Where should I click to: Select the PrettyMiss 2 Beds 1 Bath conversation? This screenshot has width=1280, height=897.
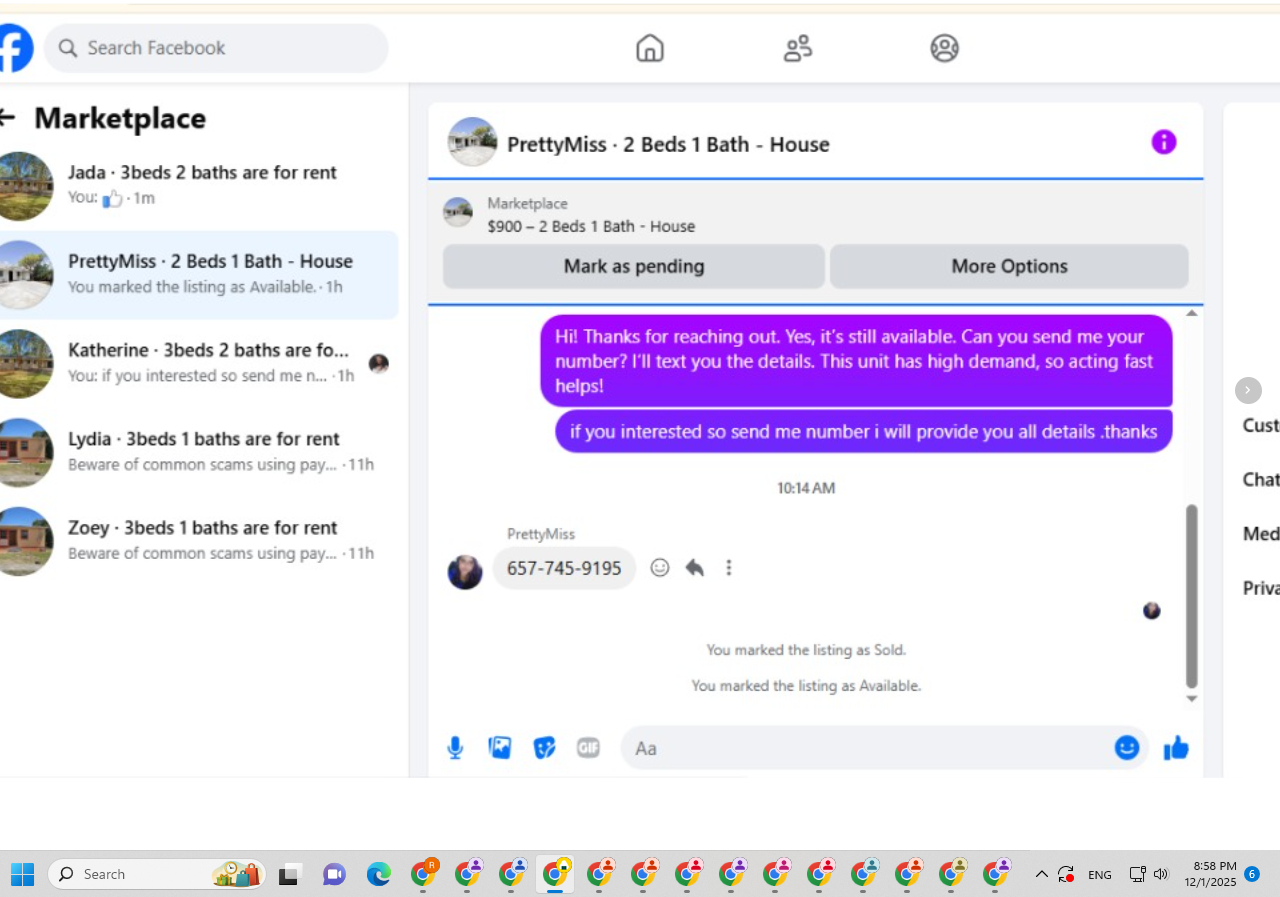click(199, 275)
